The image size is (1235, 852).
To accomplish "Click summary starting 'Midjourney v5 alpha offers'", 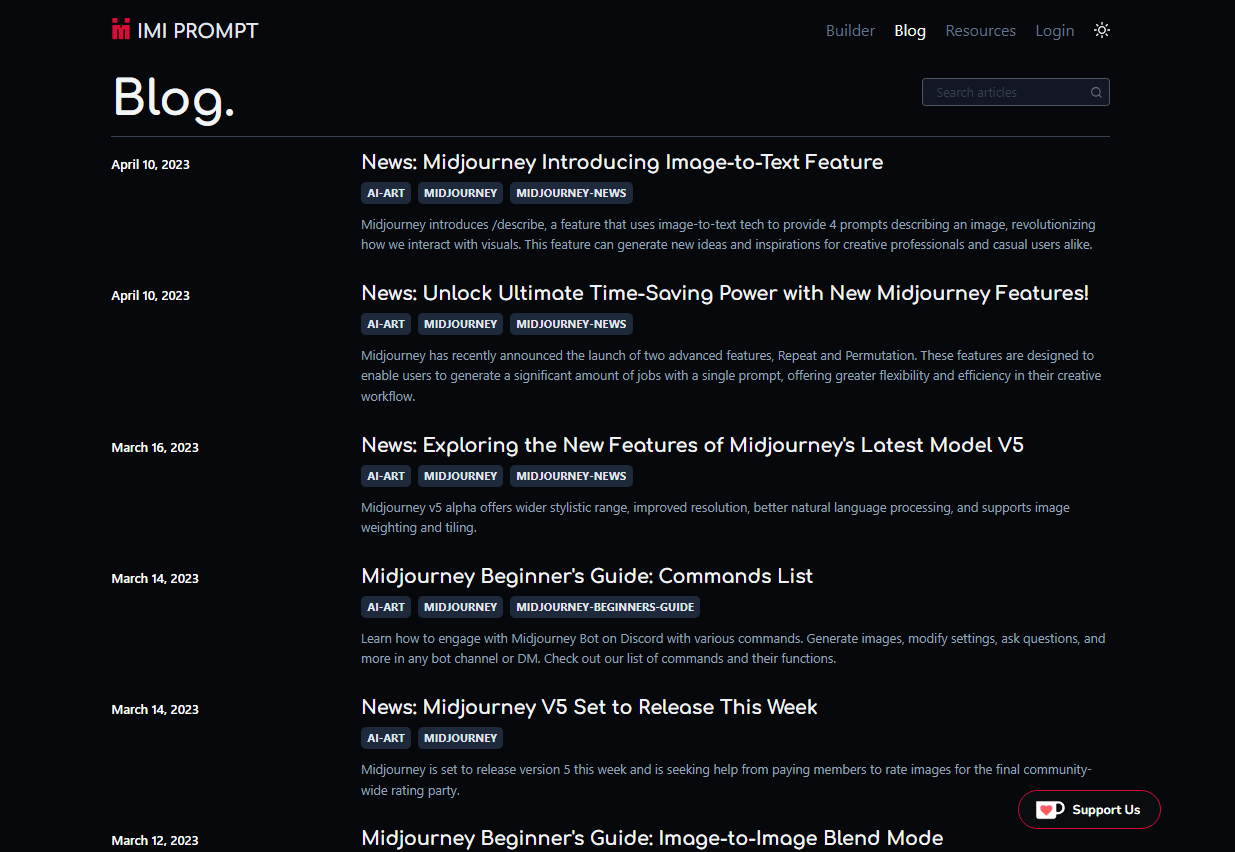I will pos(715,518).
